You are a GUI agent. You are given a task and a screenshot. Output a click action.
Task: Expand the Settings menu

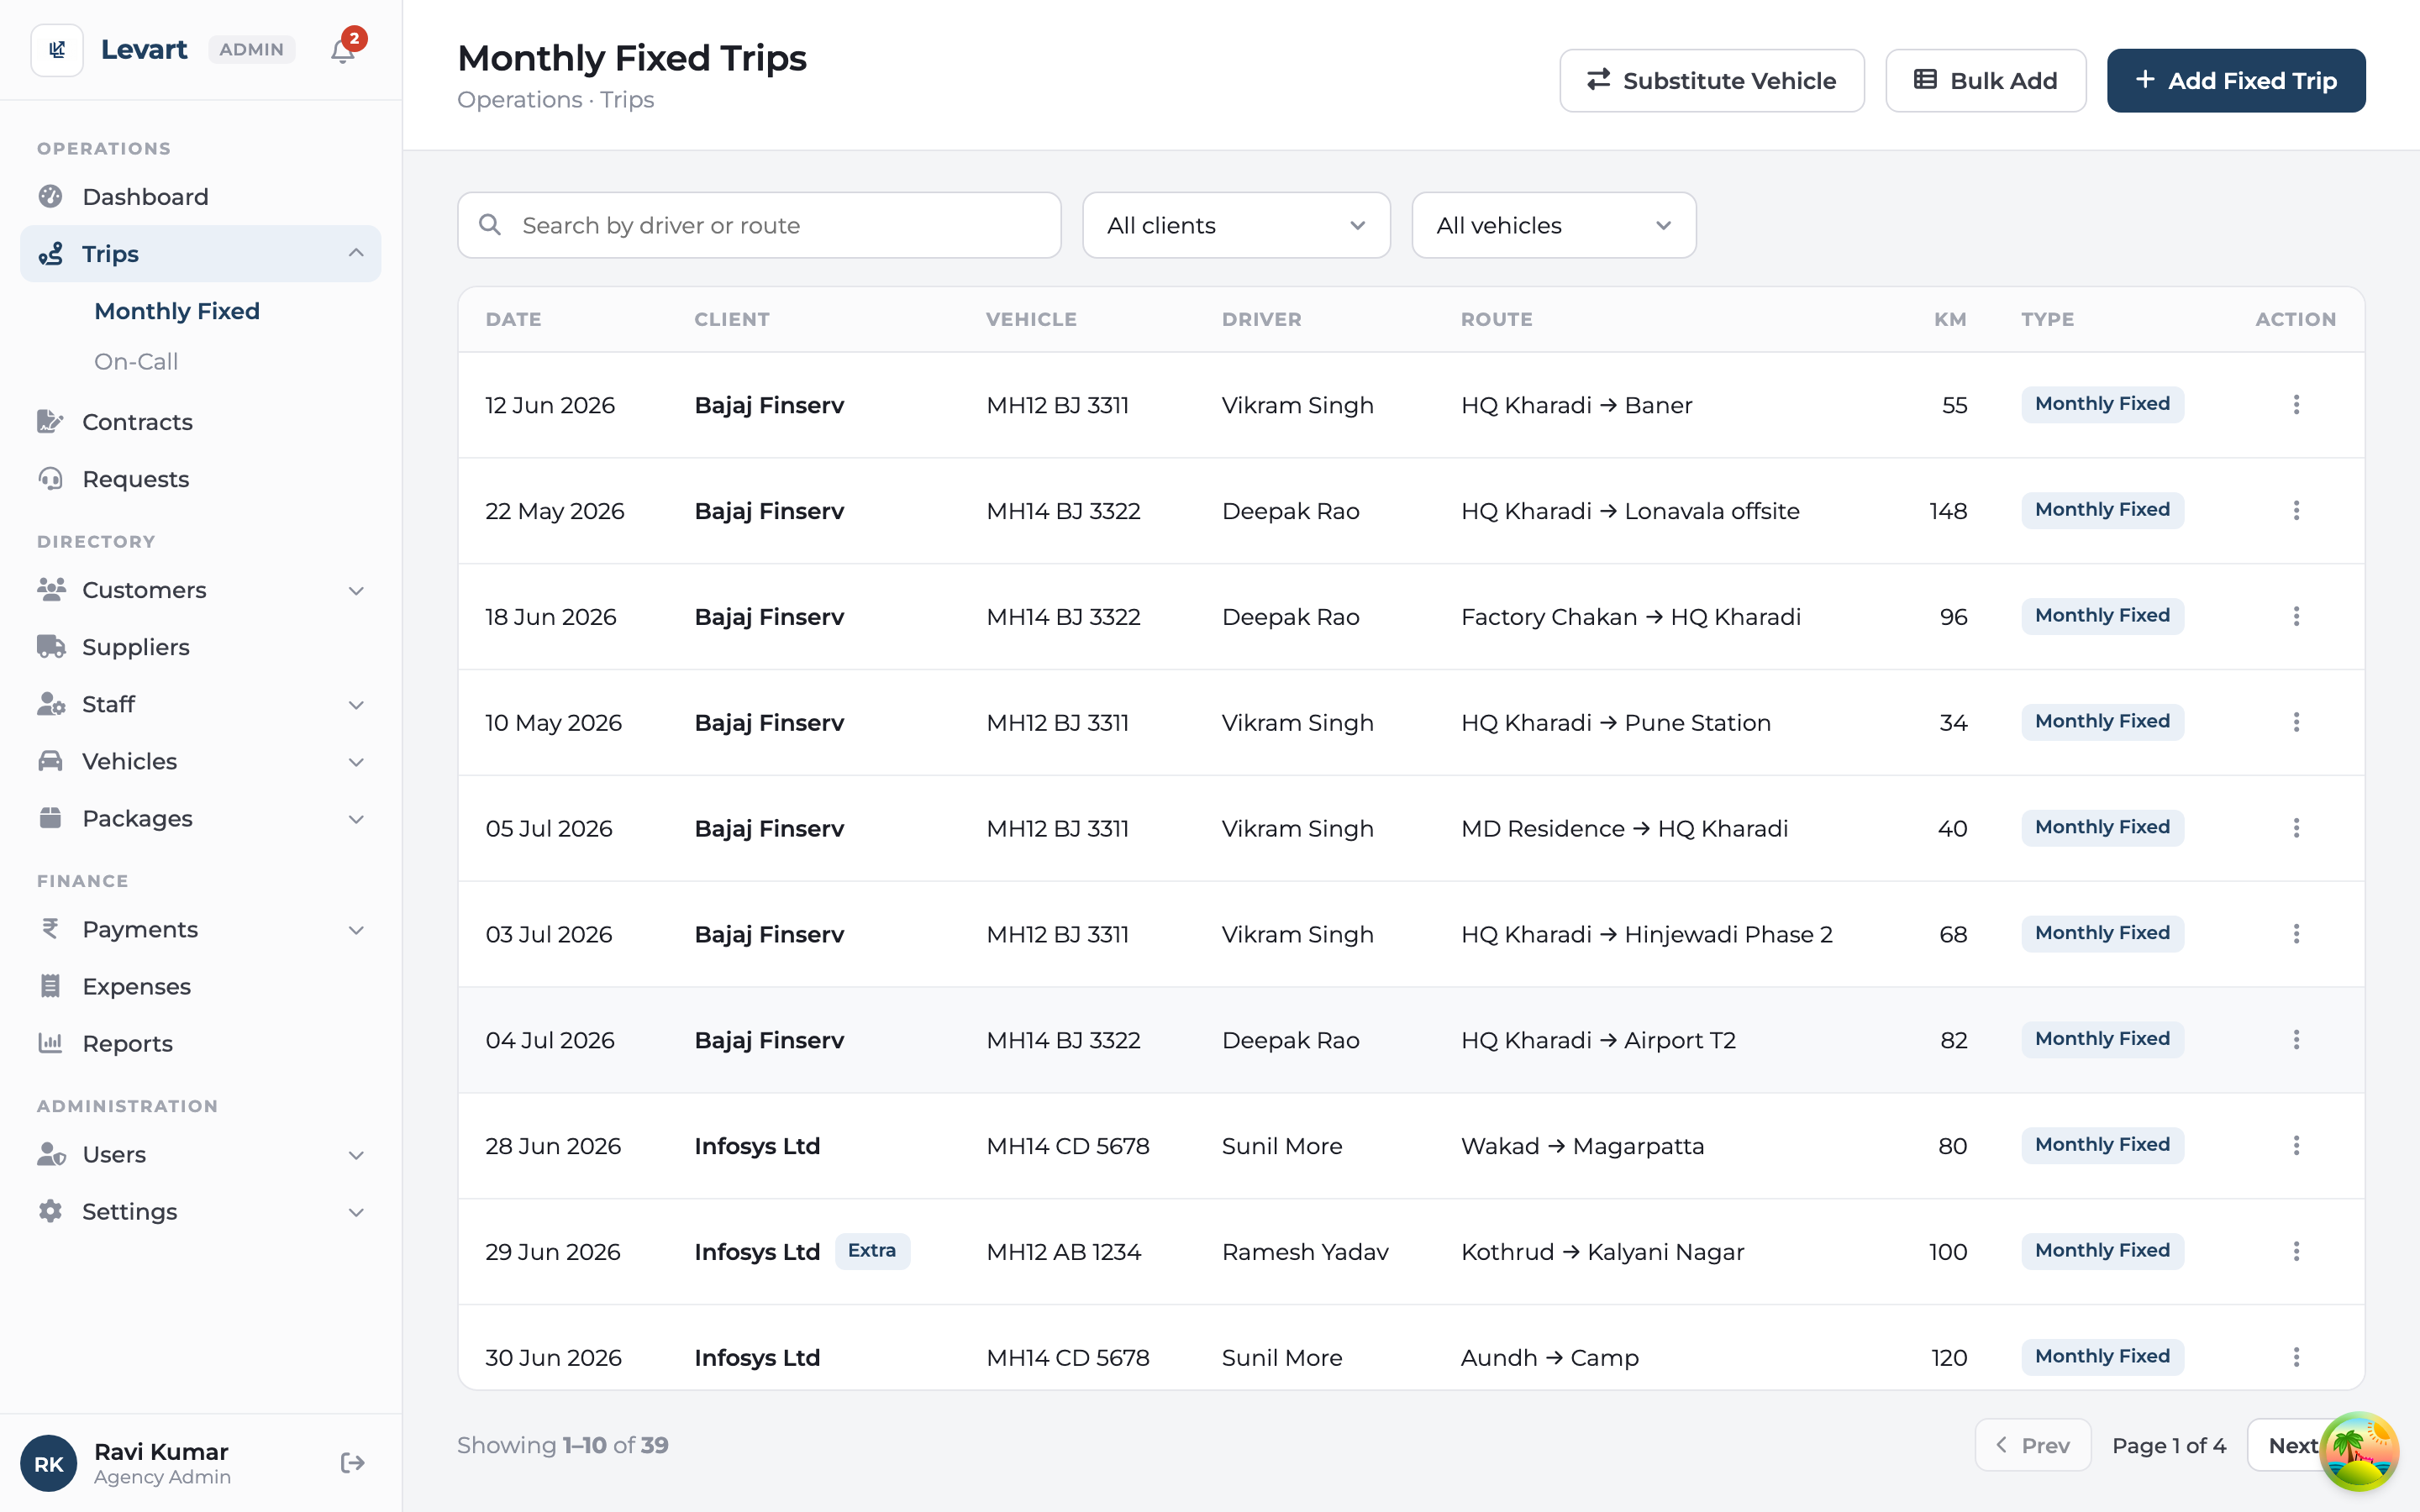pyautogui.click(x=200, y=1211)
